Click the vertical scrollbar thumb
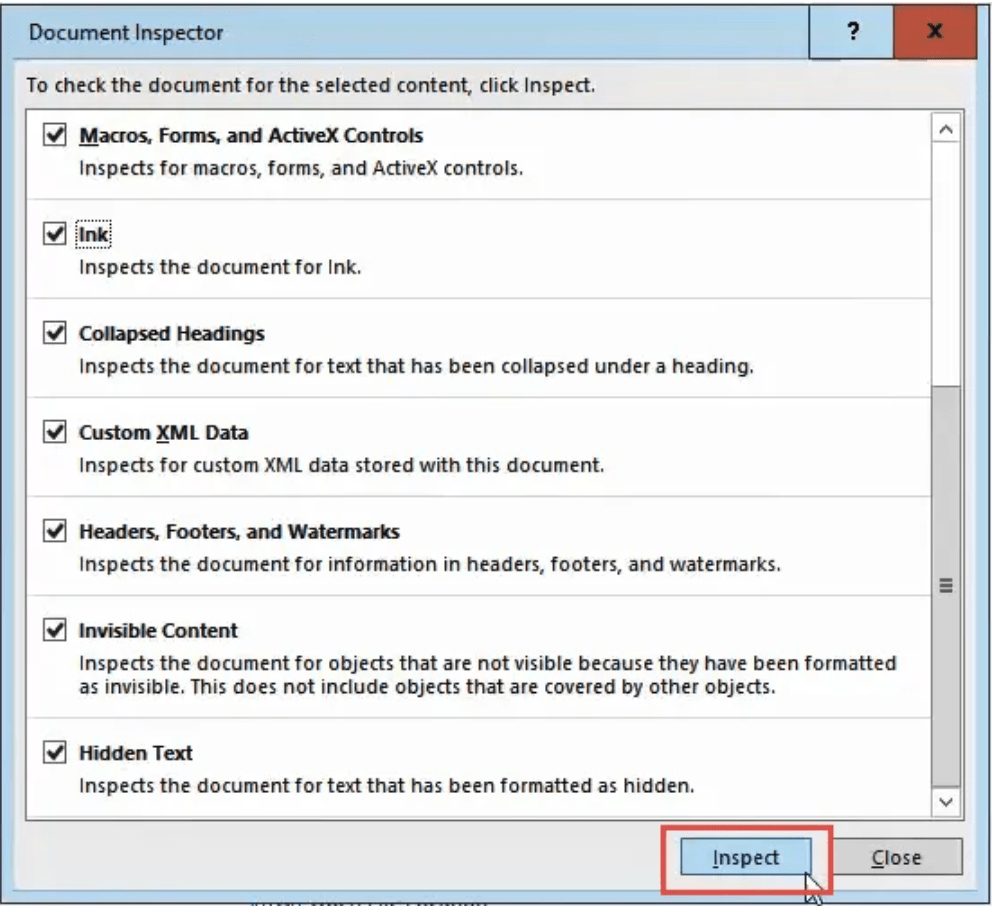Image resolution: width=992 pixels, height=912 pixels. pos(946,586)
